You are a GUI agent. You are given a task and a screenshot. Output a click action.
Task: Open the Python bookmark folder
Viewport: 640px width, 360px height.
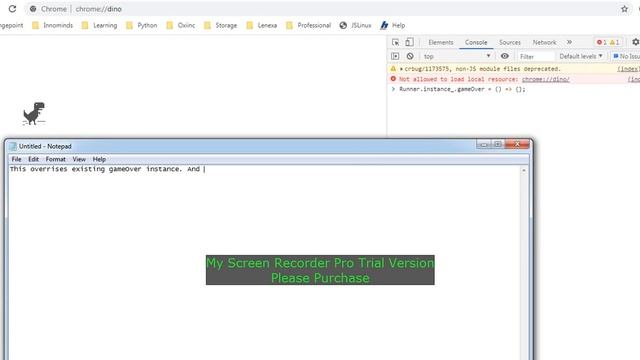tap(142, 25)
